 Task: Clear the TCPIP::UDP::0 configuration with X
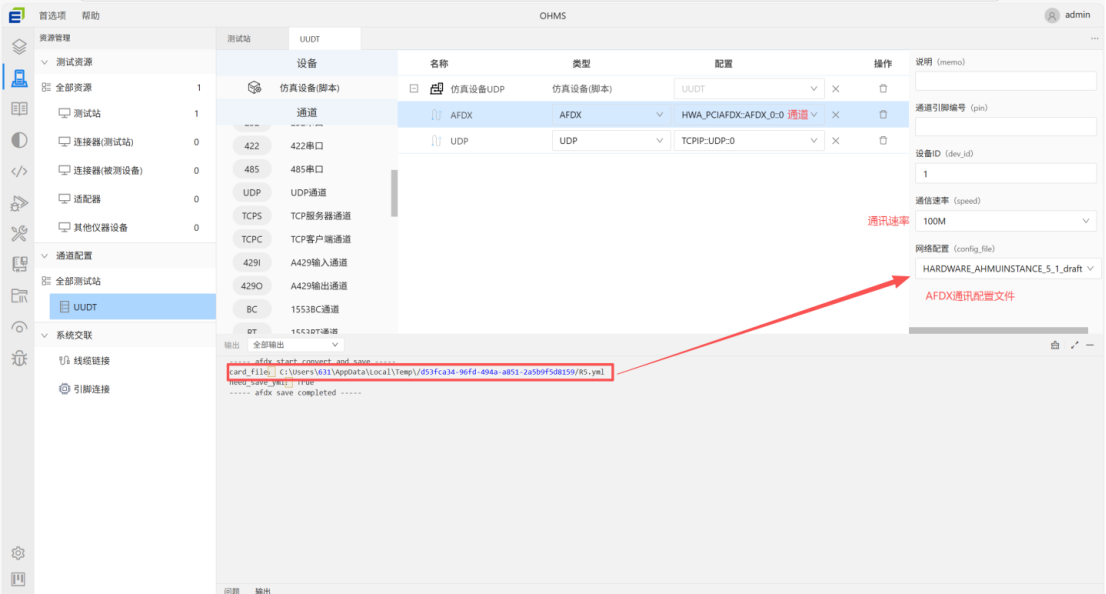[836, 141]
